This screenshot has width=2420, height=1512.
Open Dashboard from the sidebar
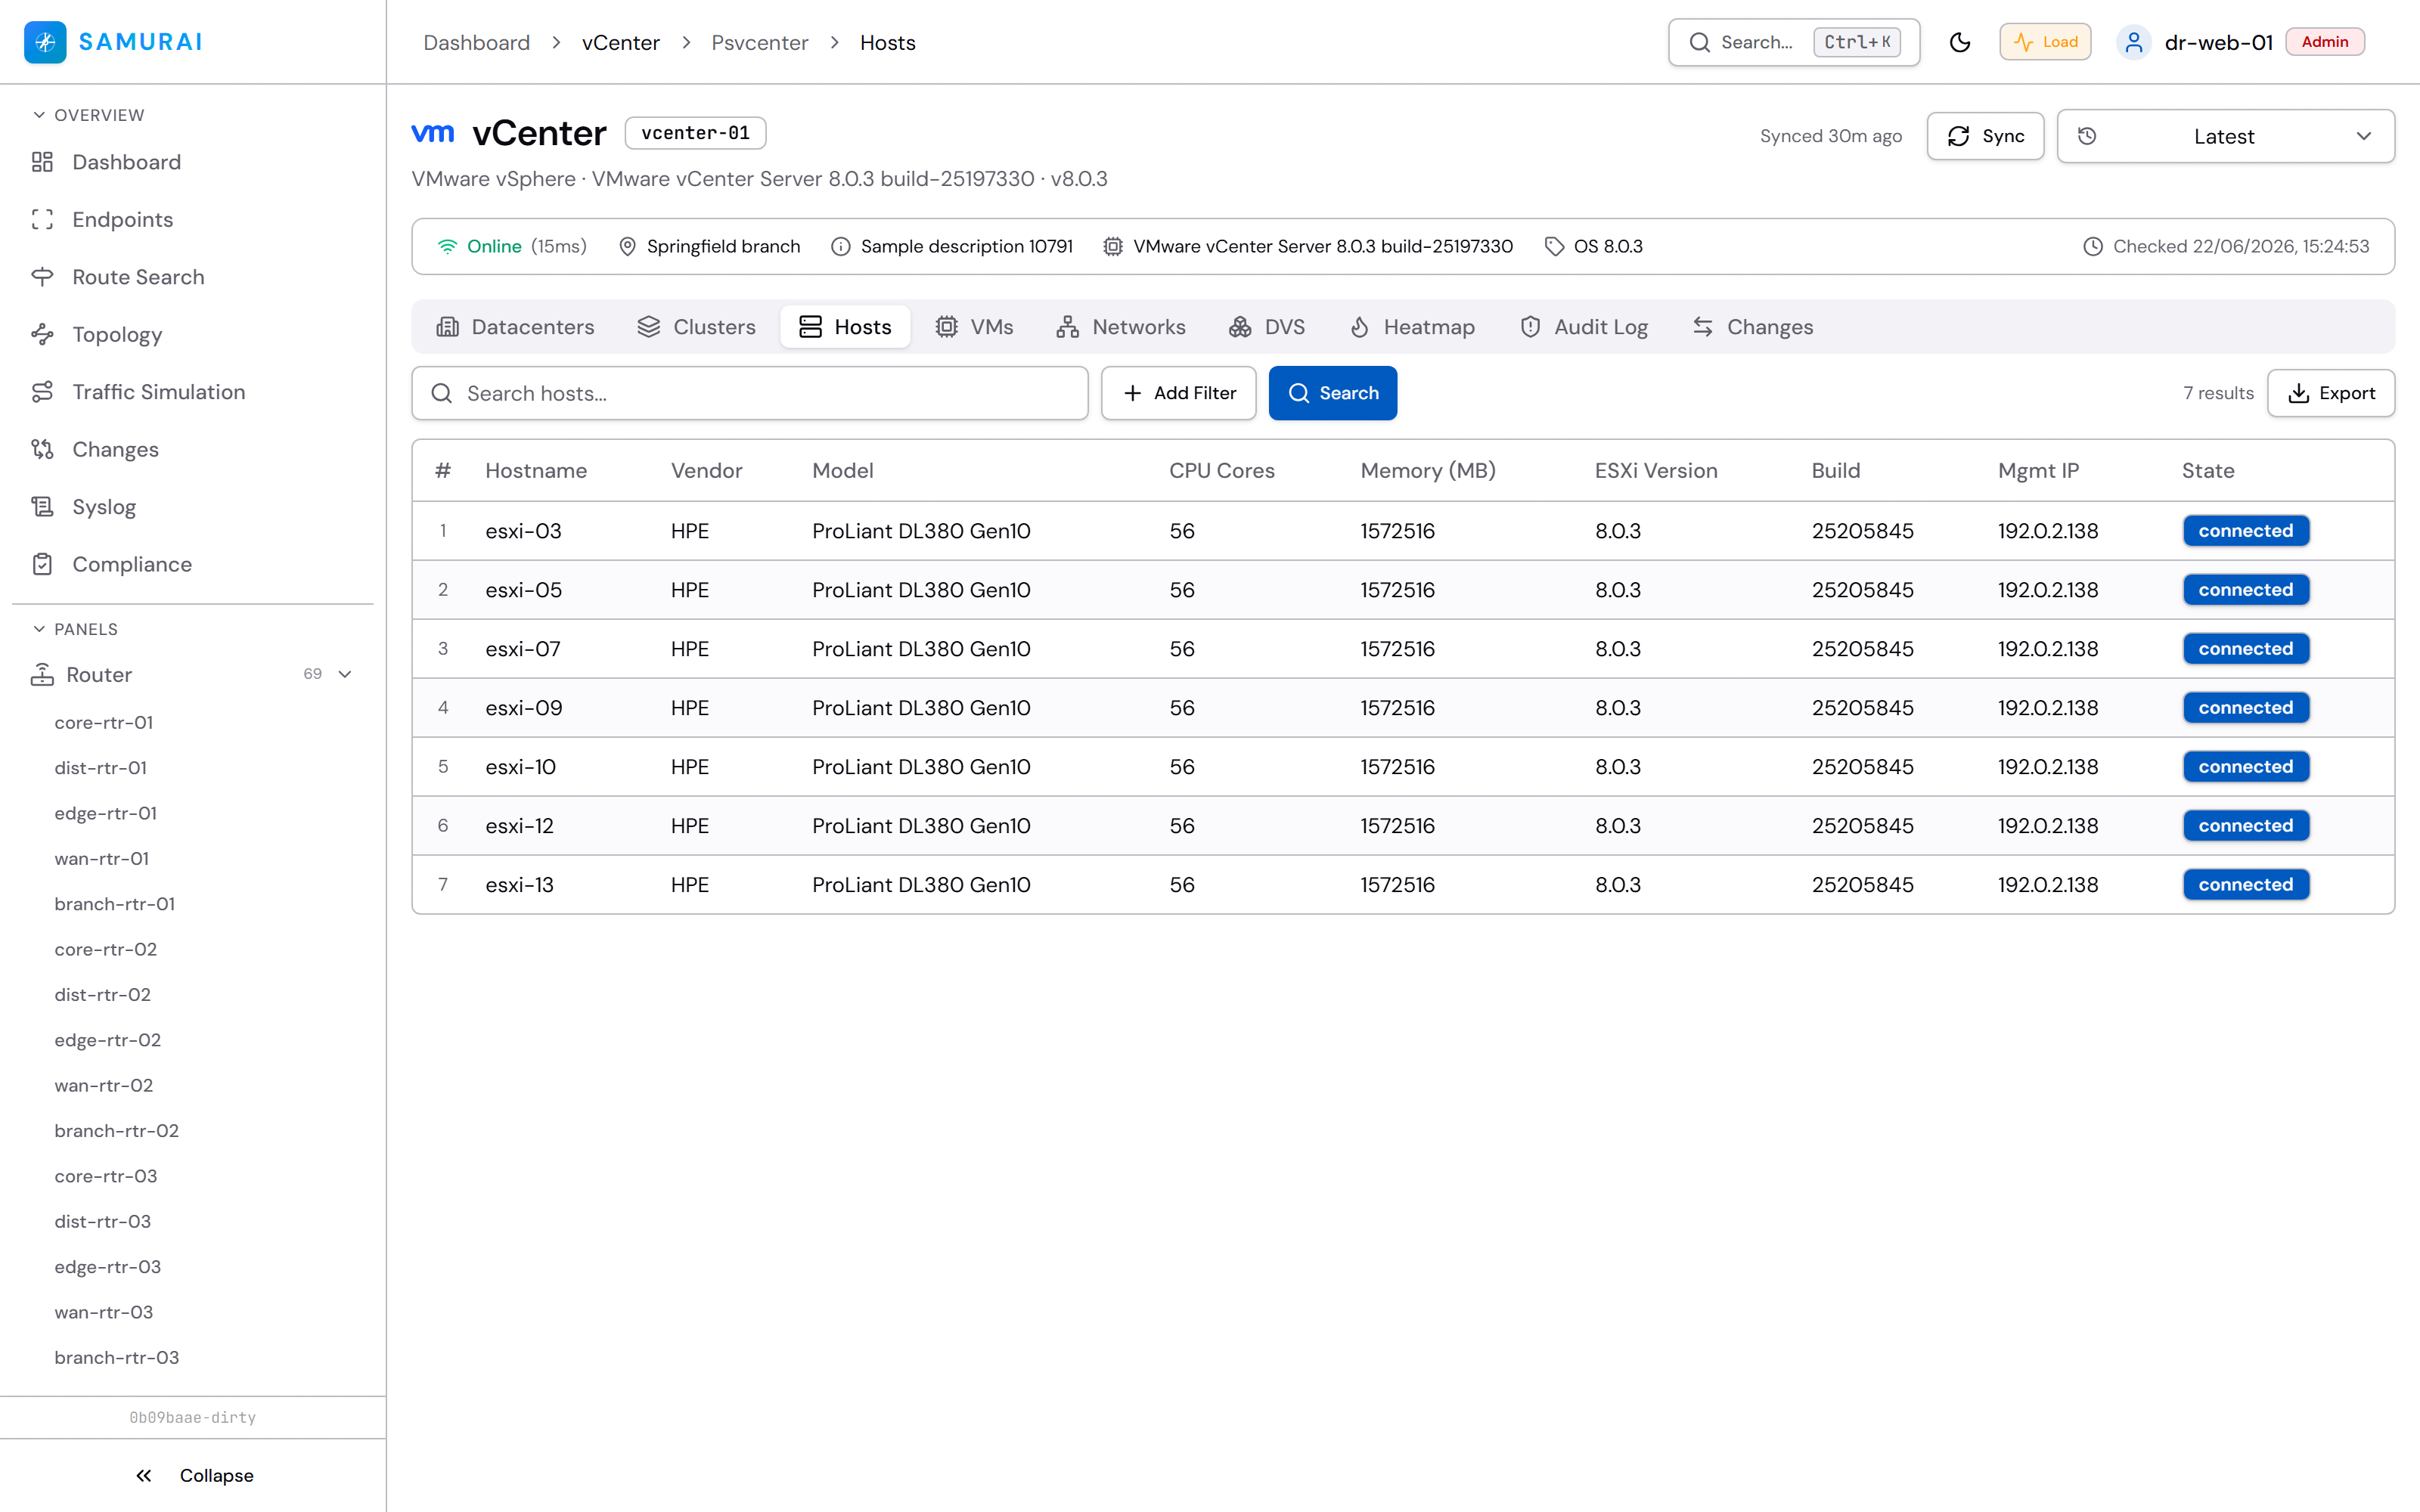tap(126, 162)
